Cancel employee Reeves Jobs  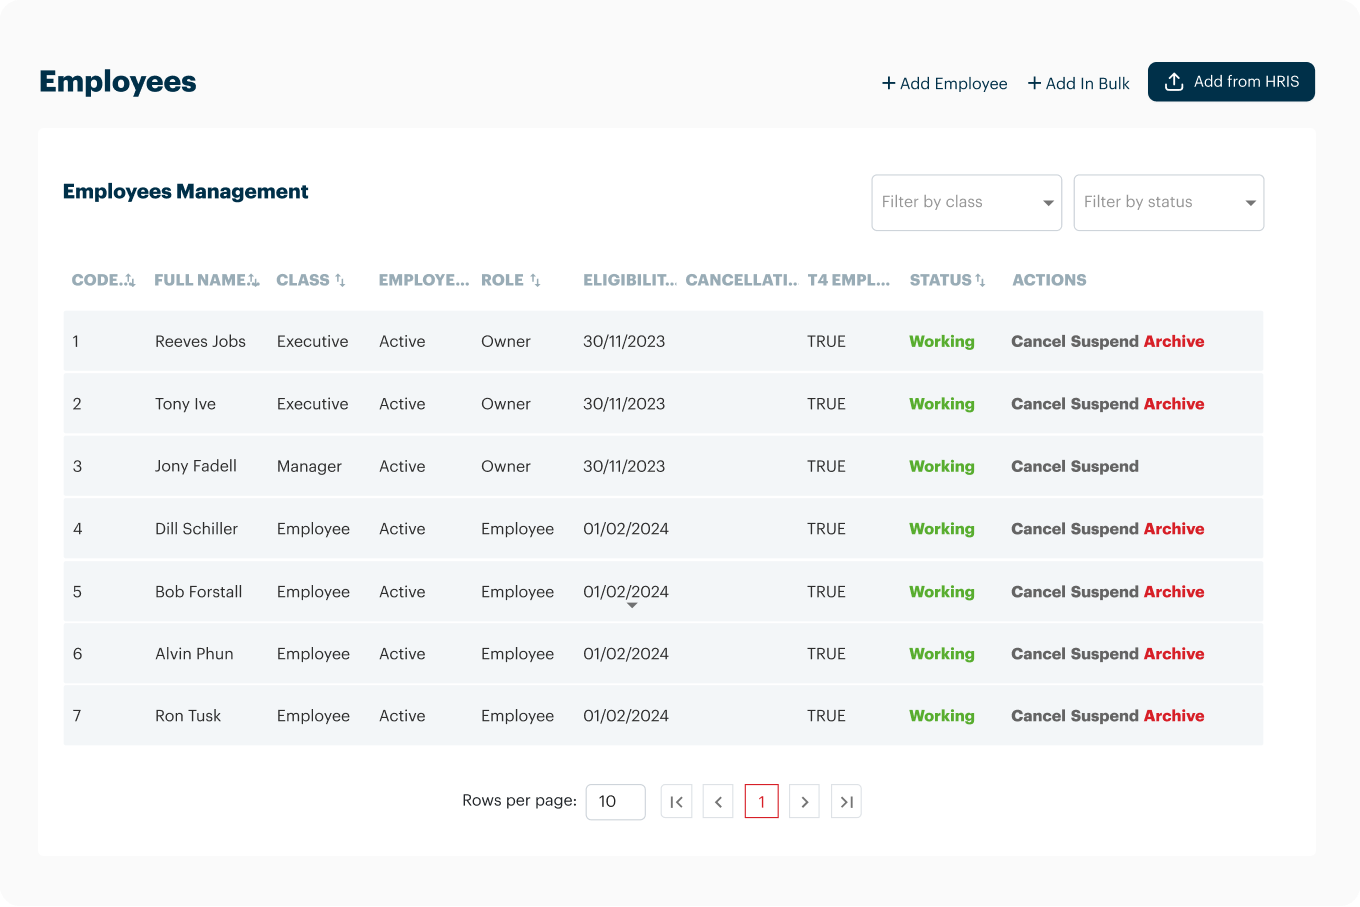click(x=1038, y=342)
